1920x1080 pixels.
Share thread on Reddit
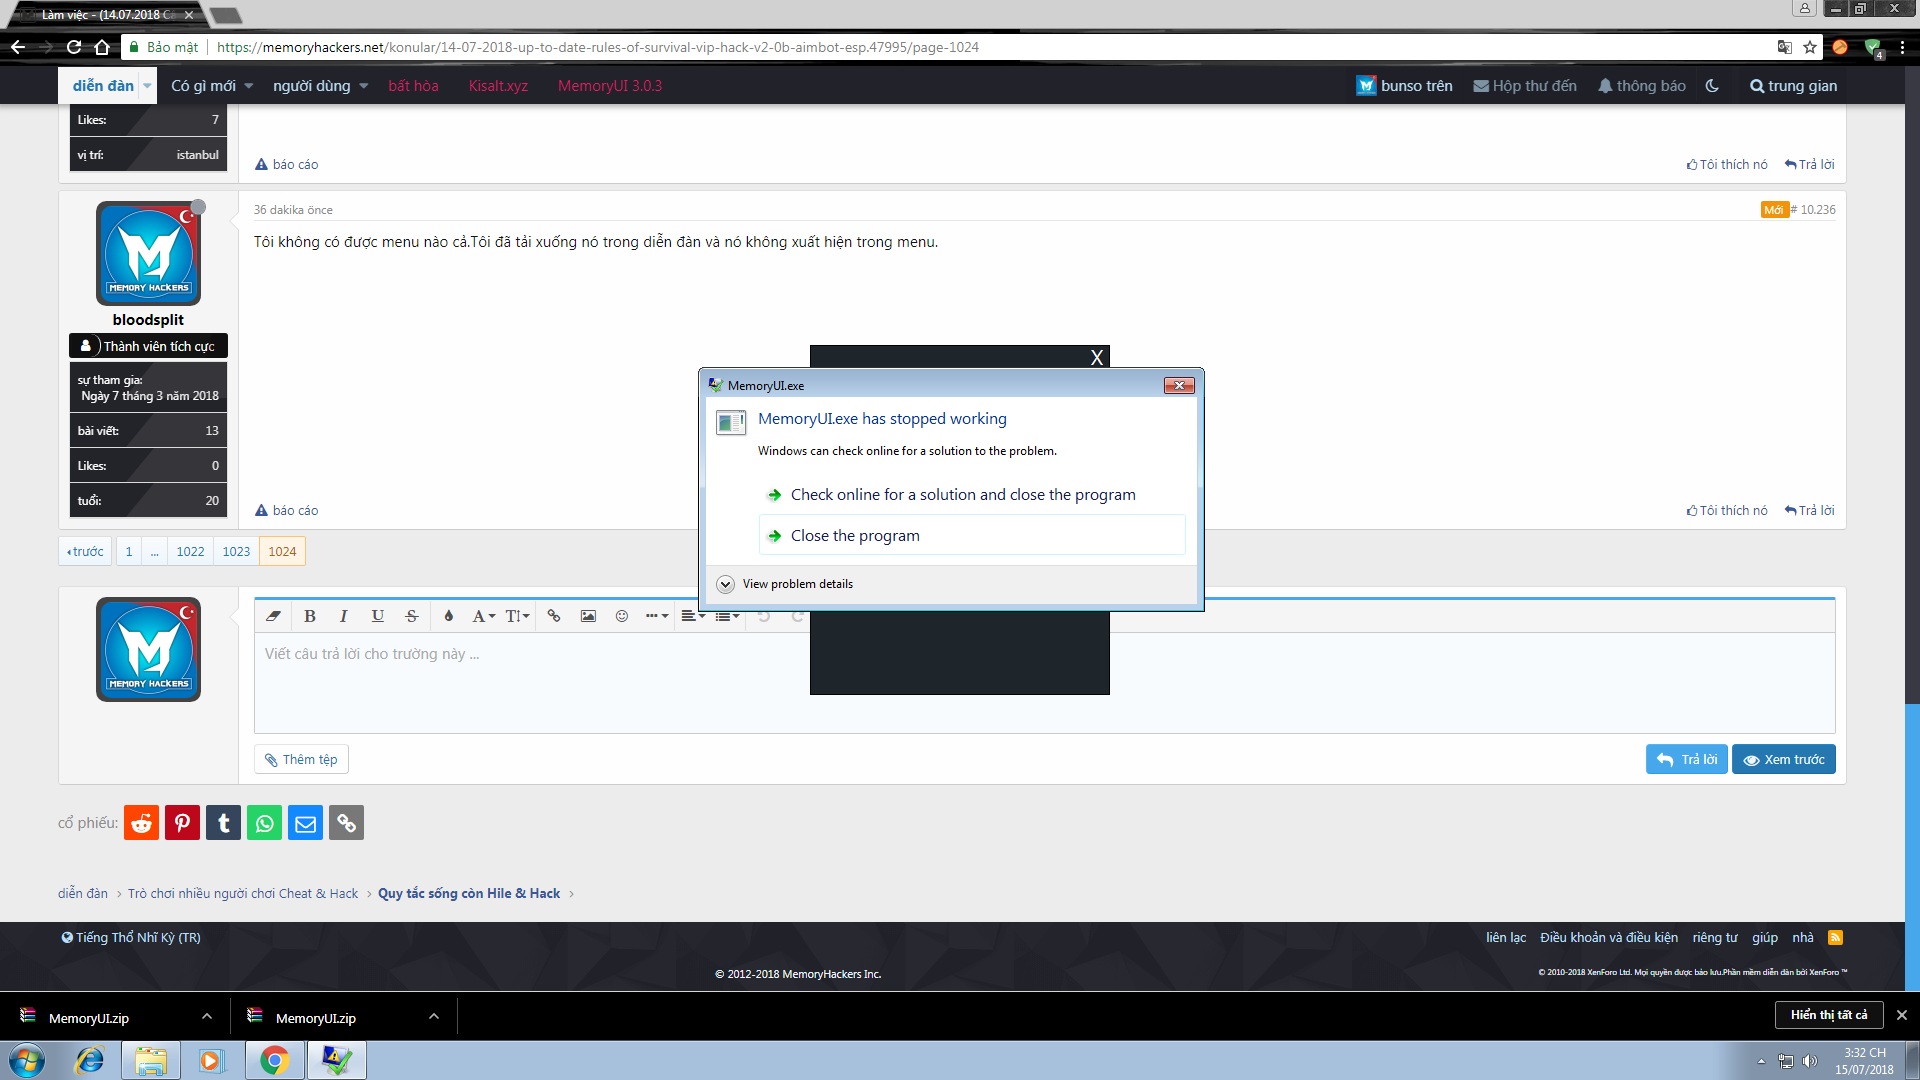141,823
